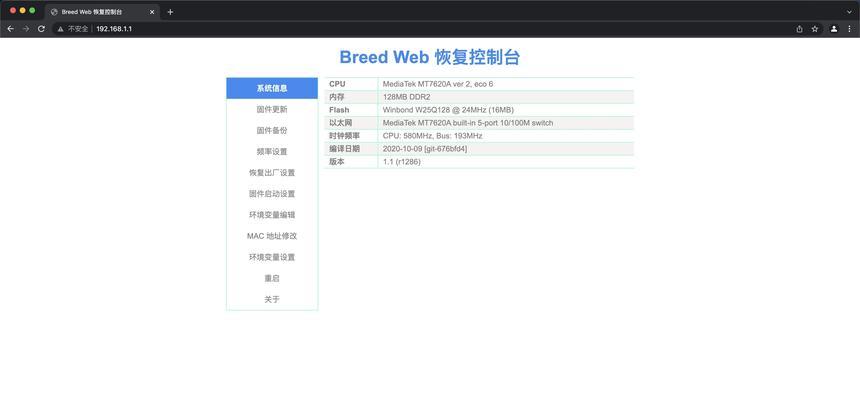Screen dimensions: 860x400
Task: Click the 128MB DDR2 value
Action: tap(406, 97)
